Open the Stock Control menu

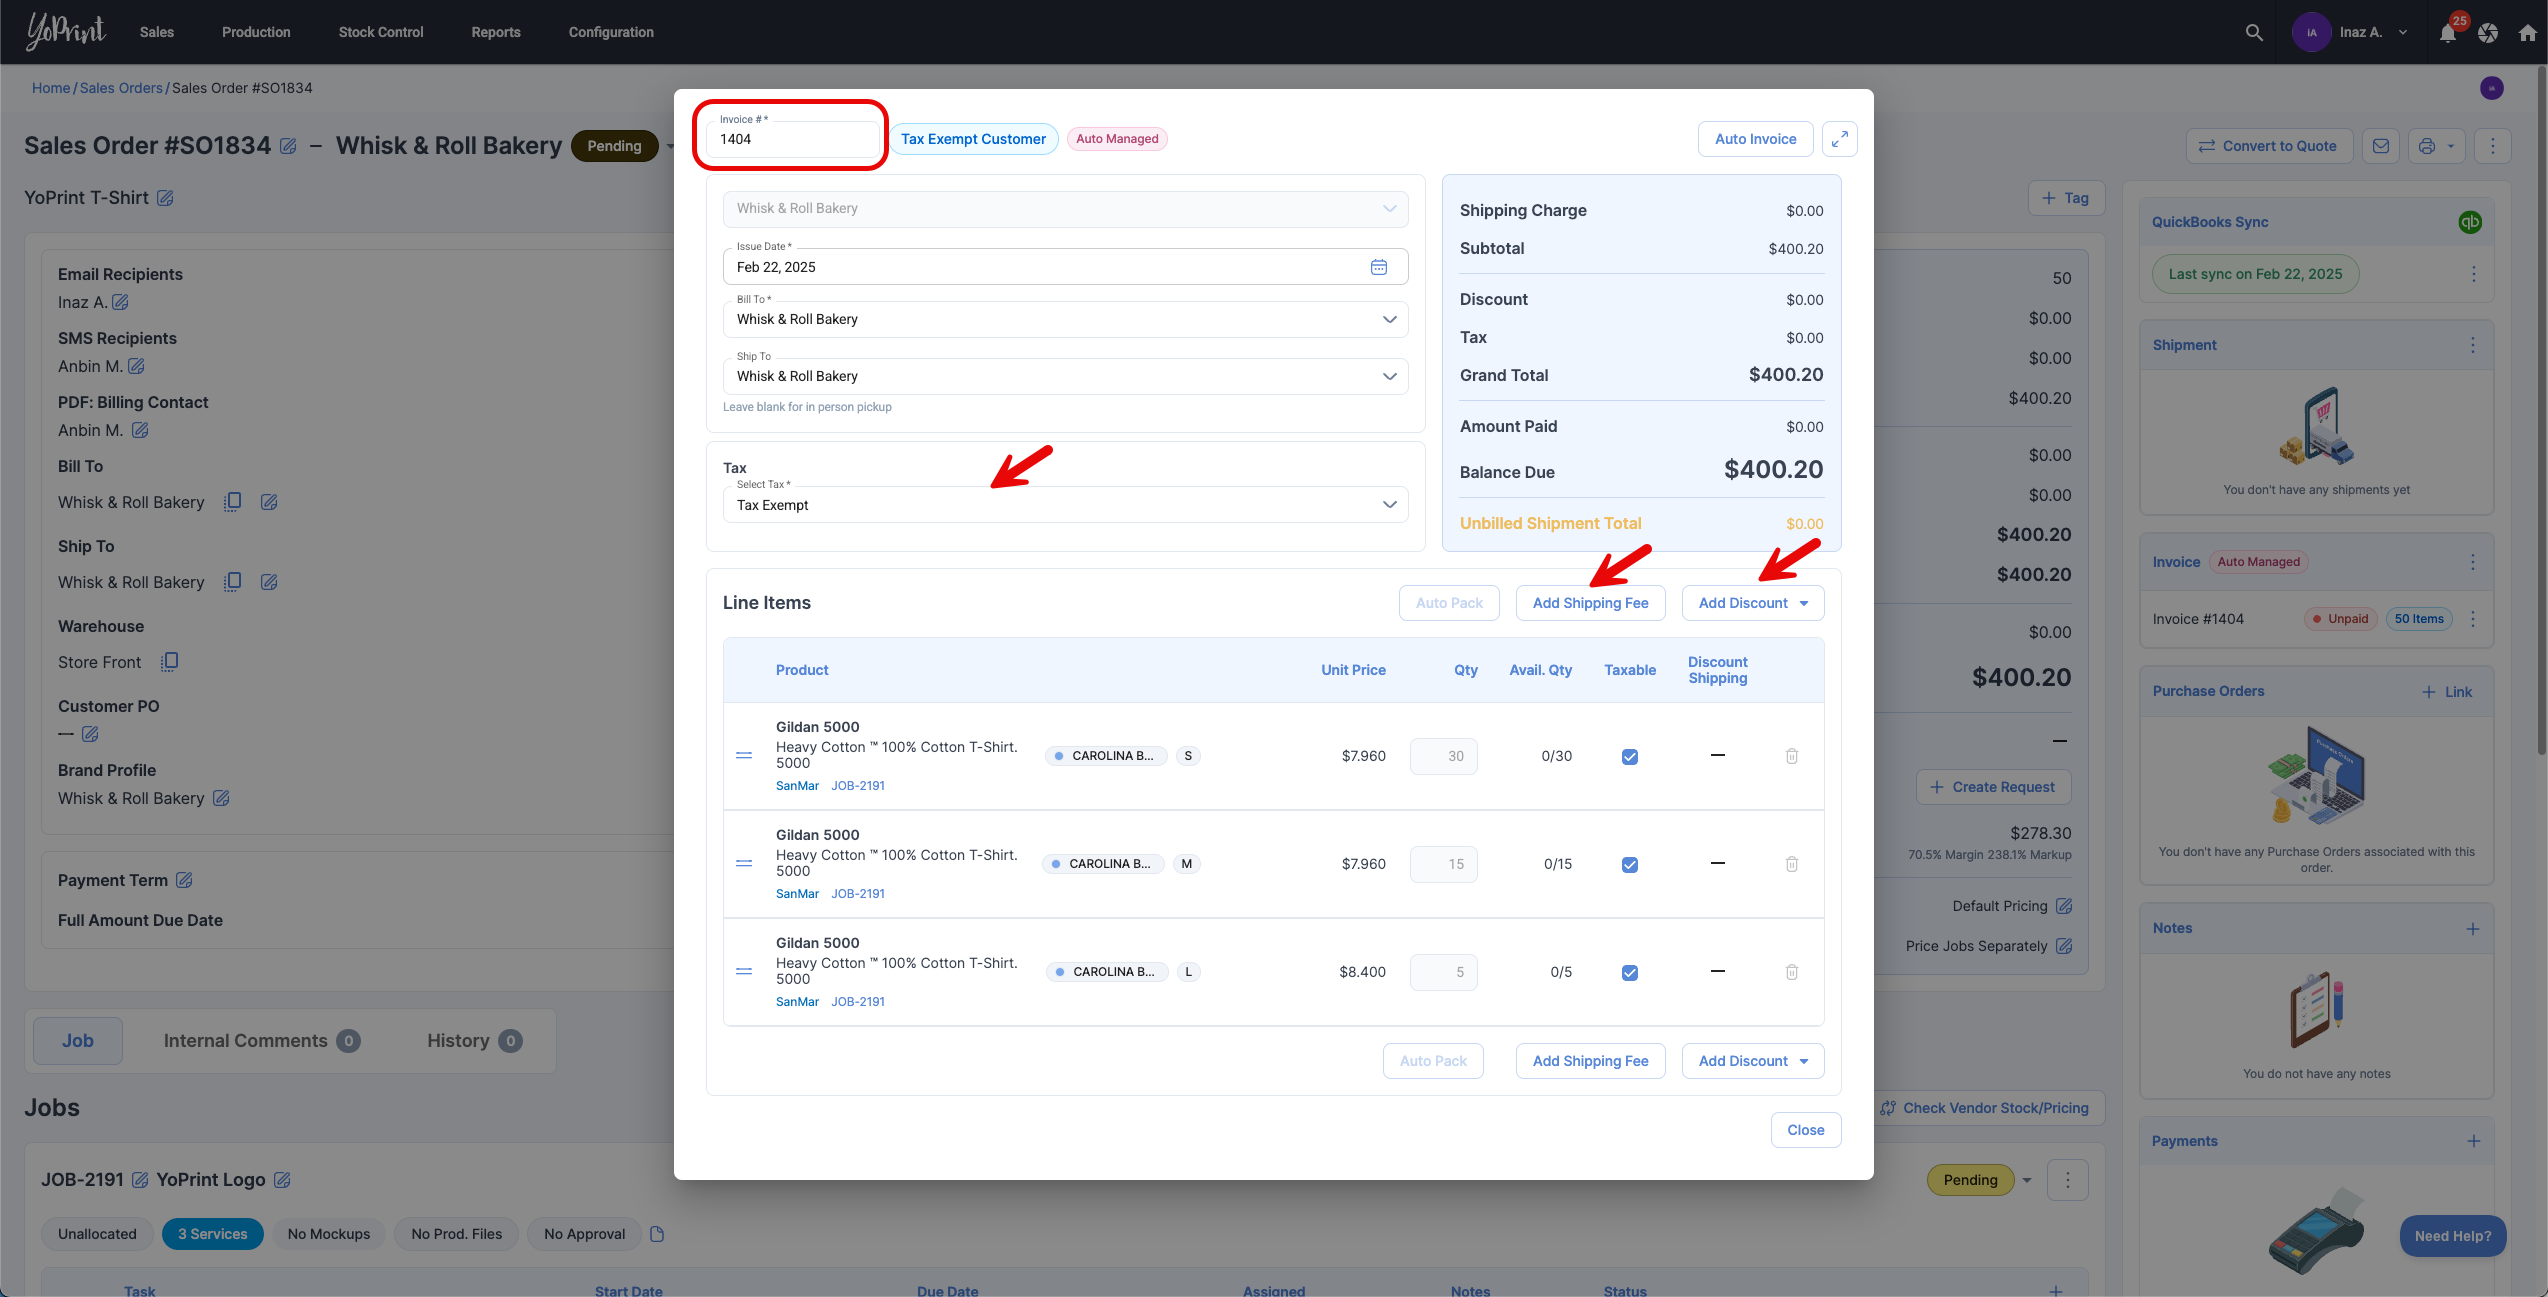tap(381, 32)
